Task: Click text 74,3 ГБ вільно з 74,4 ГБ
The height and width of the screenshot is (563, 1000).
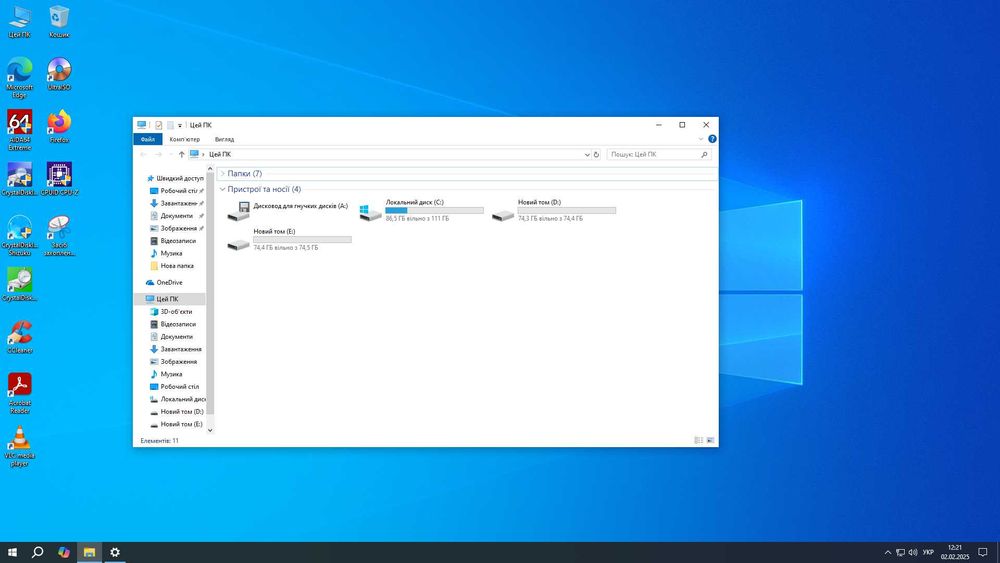Action: (x=550, y=218)
